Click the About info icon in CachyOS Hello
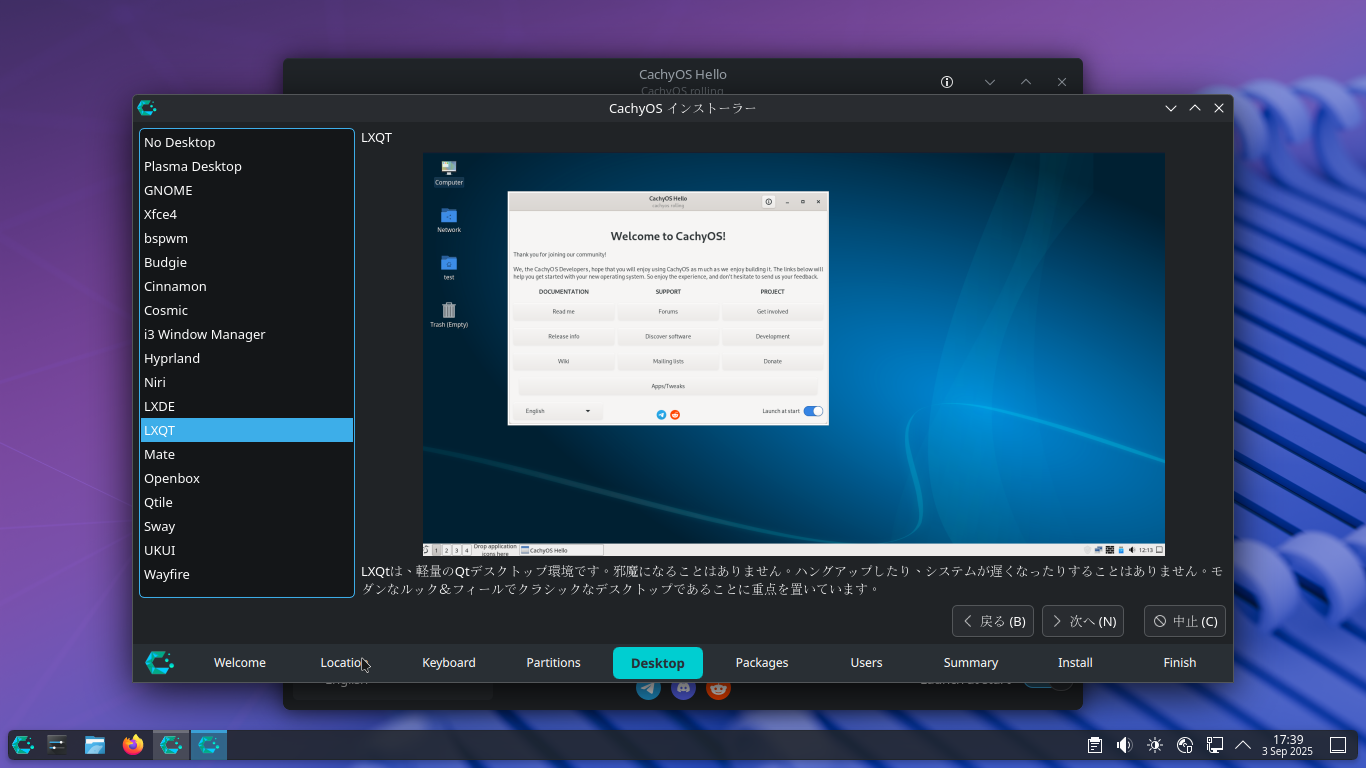The width and height of the screenshot is (1366, 768). (x=947, y=82)
